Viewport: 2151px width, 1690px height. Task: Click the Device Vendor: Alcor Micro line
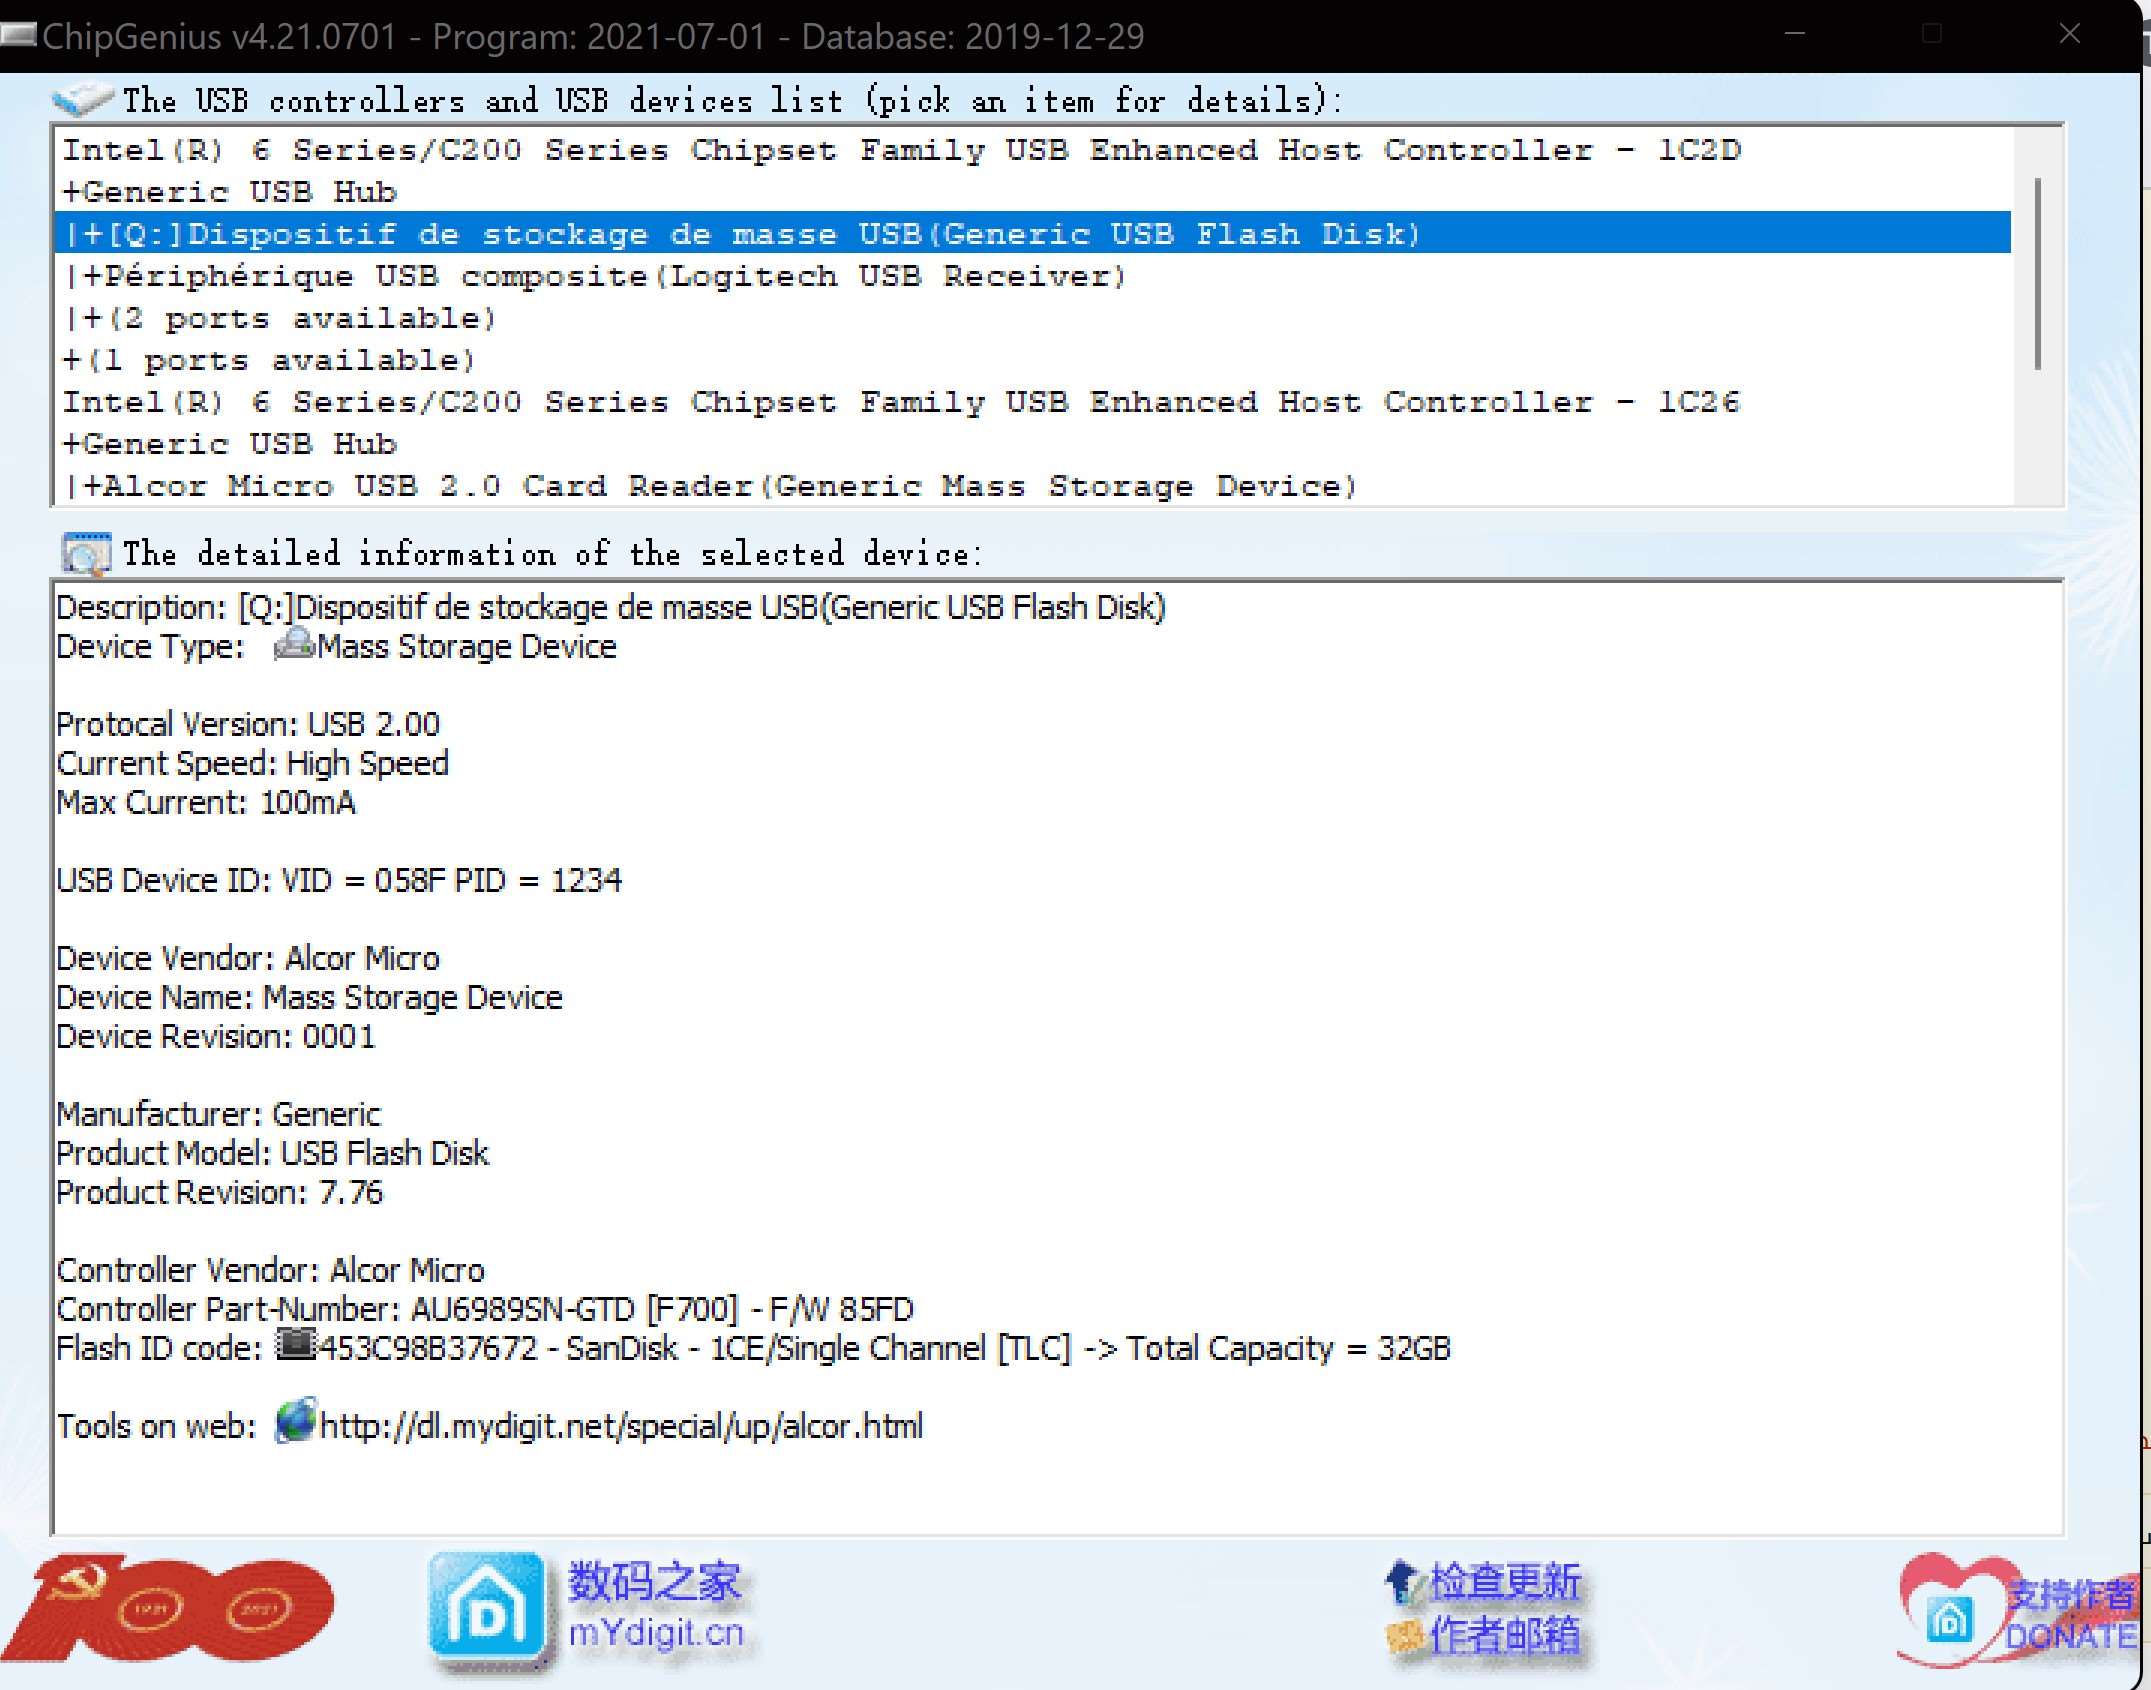(x=248, y=958)
